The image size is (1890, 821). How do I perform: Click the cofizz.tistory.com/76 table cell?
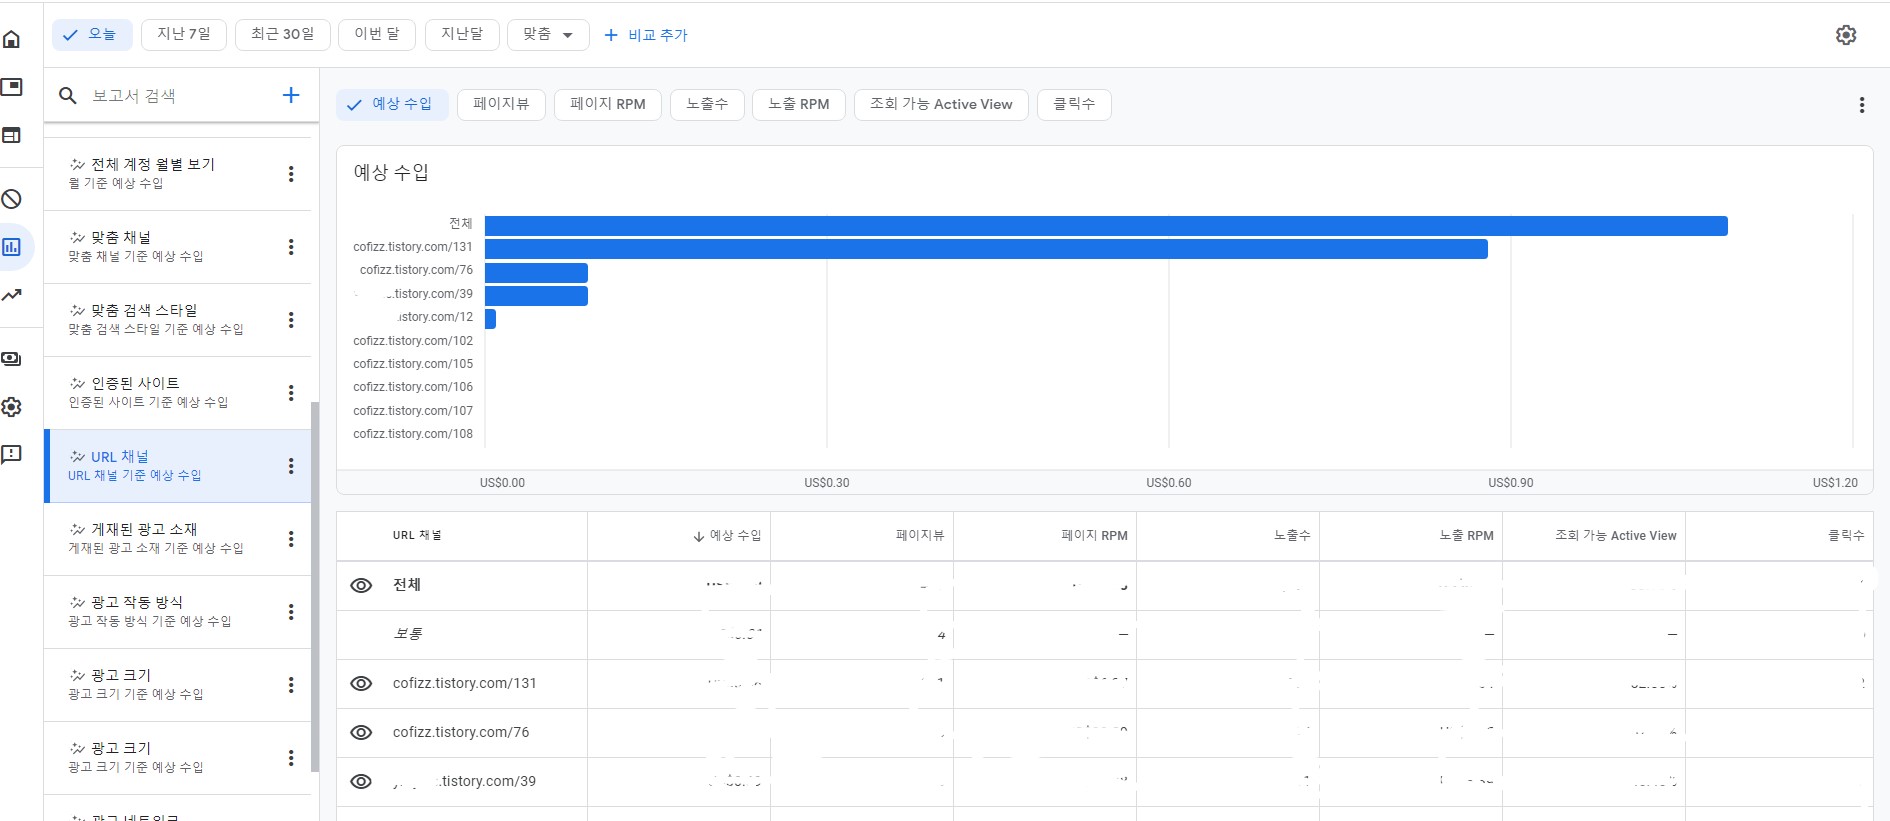click(461, 732)
